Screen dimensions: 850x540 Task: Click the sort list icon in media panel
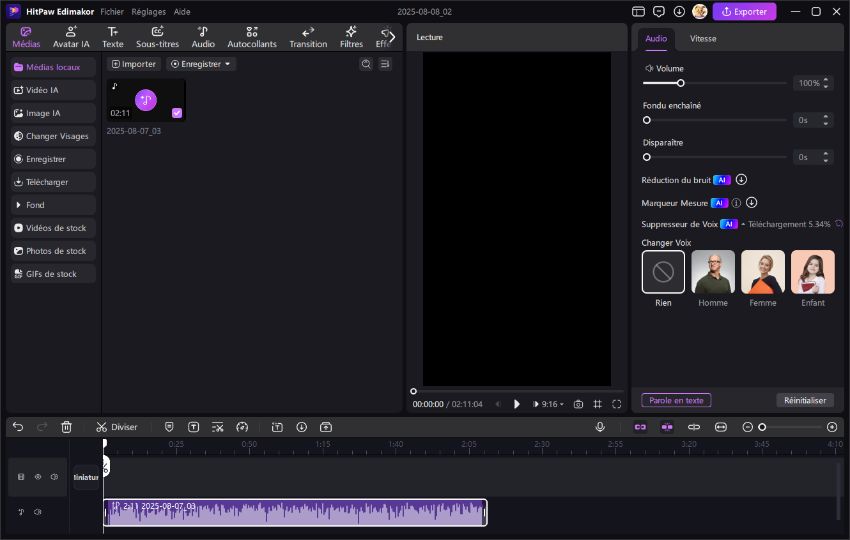385,64
